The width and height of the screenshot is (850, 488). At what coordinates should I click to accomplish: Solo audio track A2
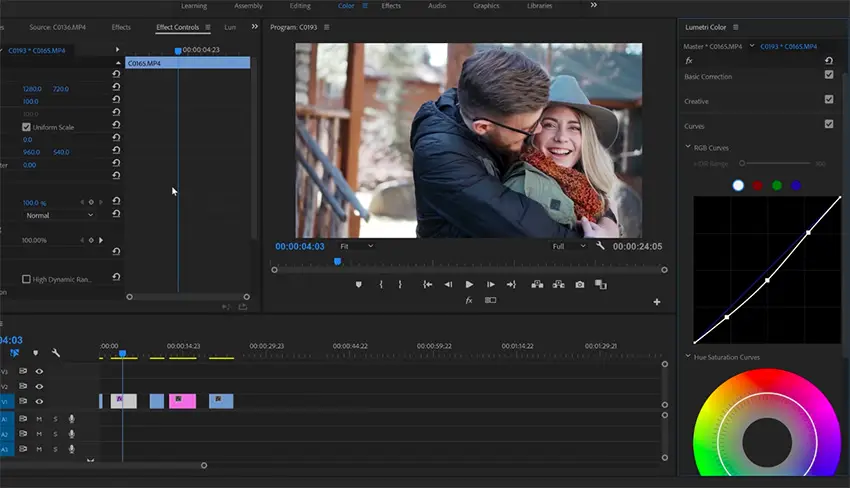pyautogui.click(x=55, y=434)
